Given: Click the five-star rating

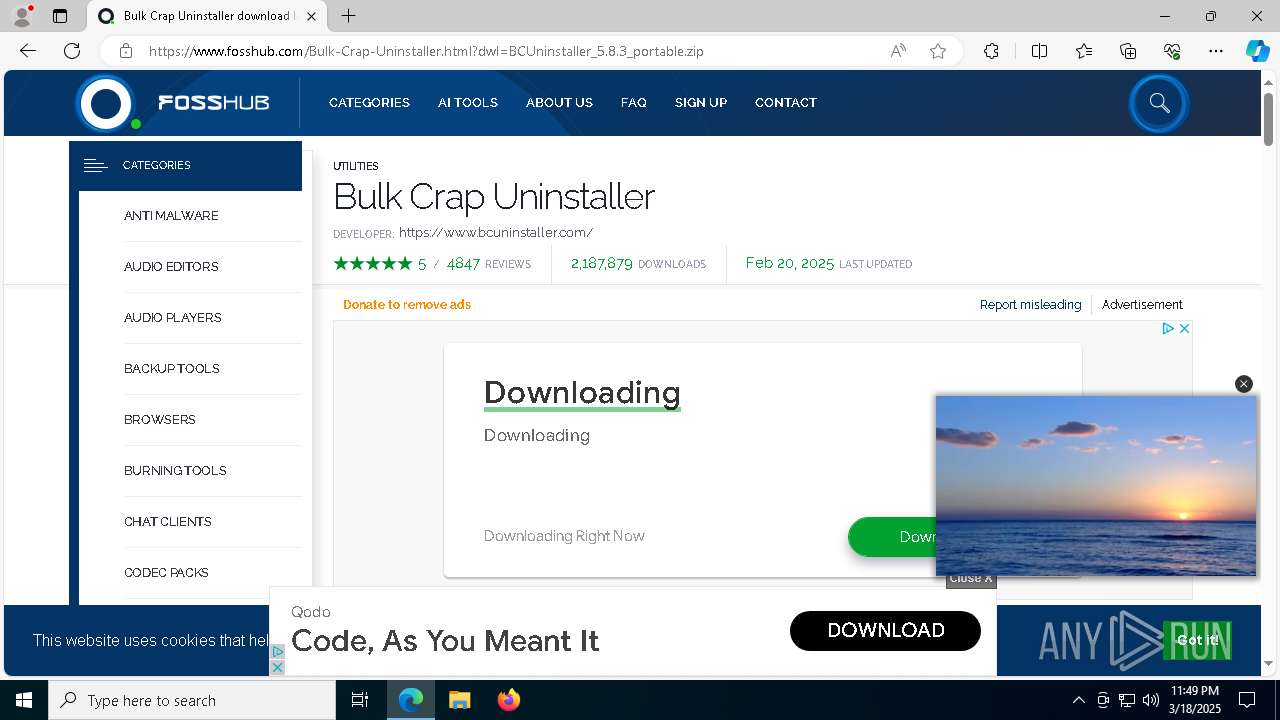Looking at the screenshot, I should tap(372, 264).
